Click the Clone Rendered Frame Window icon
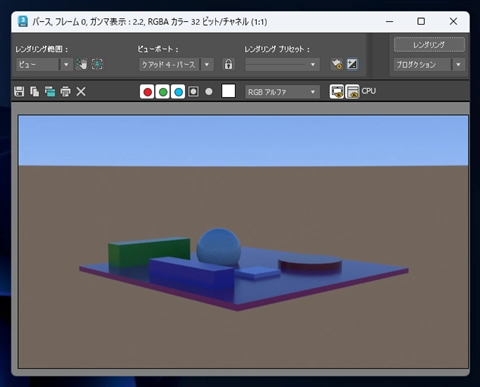Viewport: 480px width, 387px height. (50, 91)
